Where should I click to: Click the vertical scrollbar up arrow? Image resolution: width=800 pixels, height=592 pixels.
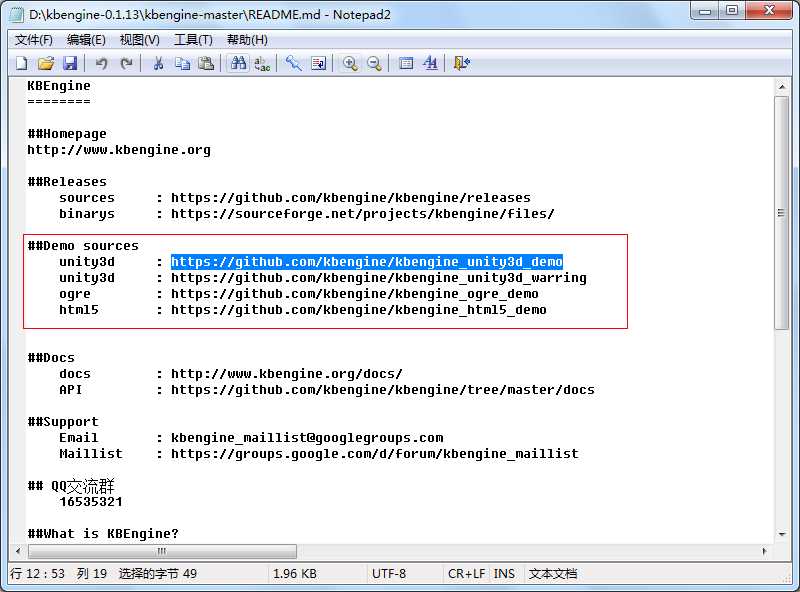click(x=782, y=87)
